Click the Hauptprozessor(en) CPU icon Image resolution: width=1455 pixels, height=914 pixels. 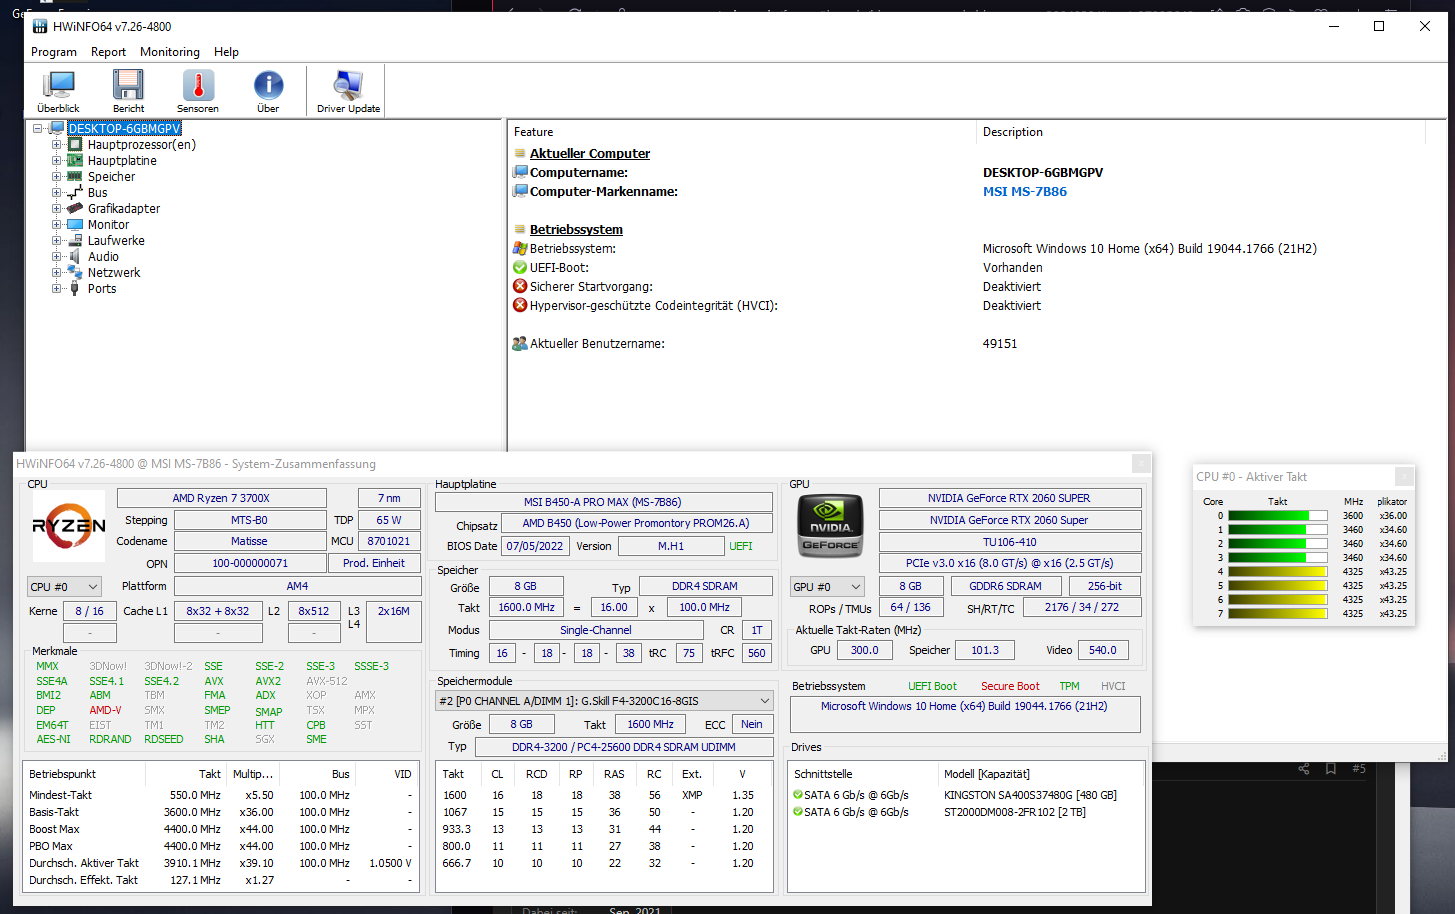75,144
